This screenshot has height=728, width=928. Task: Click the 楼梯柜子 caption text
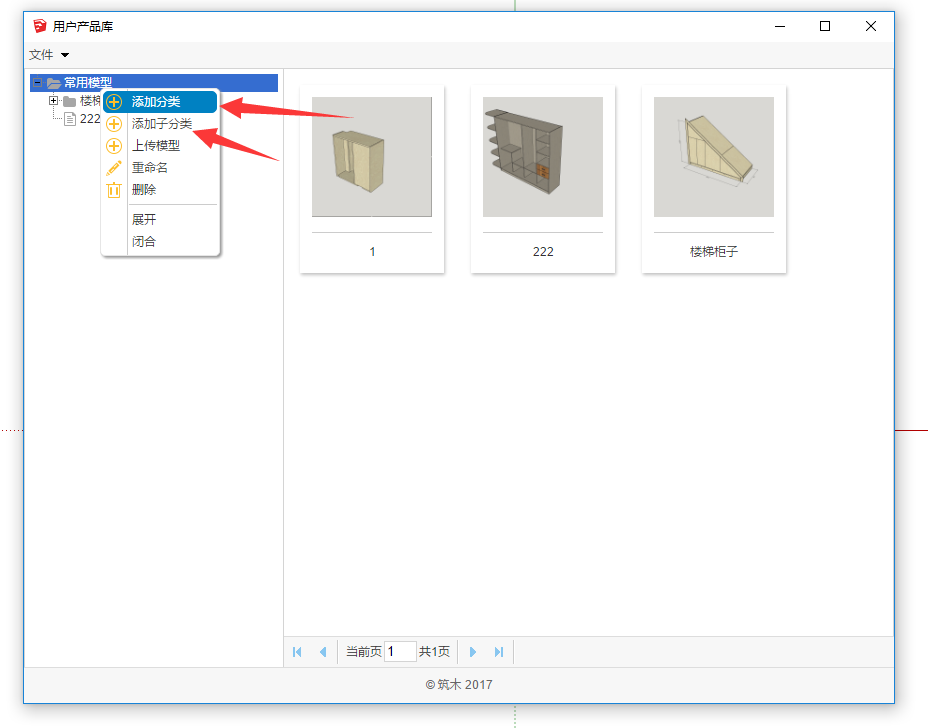[x=714, y=252]
